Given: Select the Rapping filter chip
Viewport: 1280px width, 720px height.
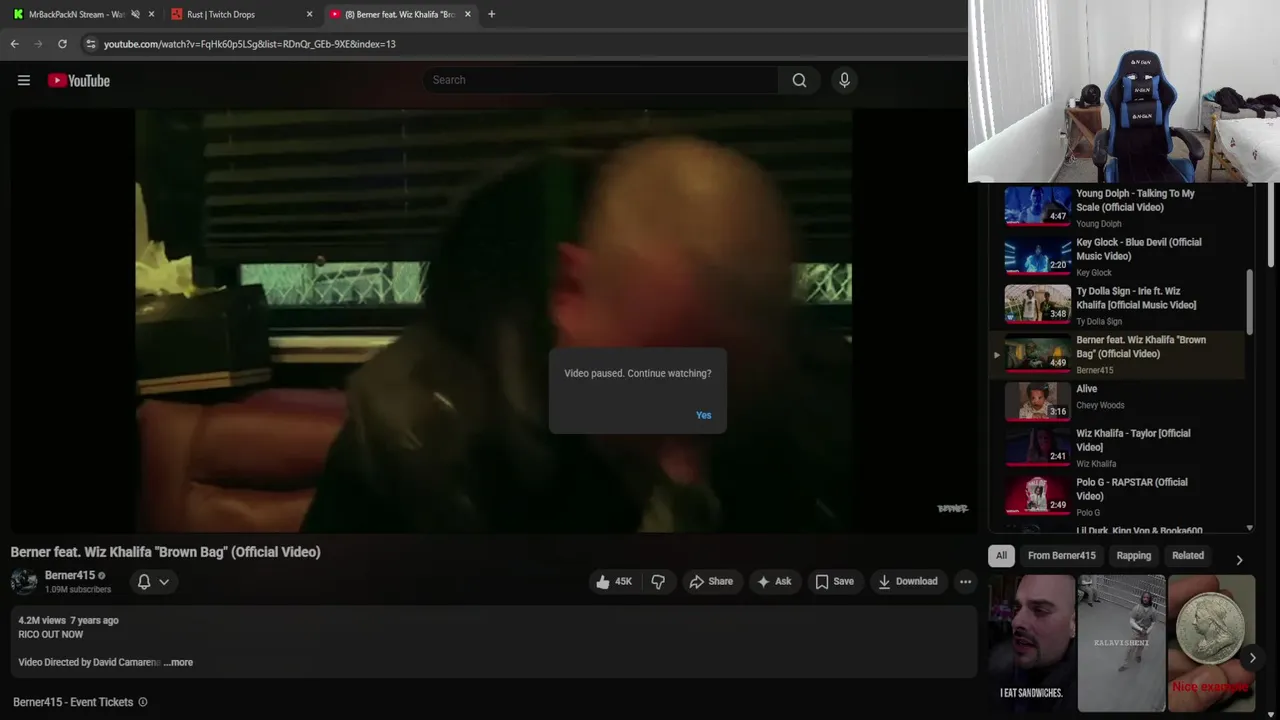Looking at the screenshot, I should click(1133, 555).
